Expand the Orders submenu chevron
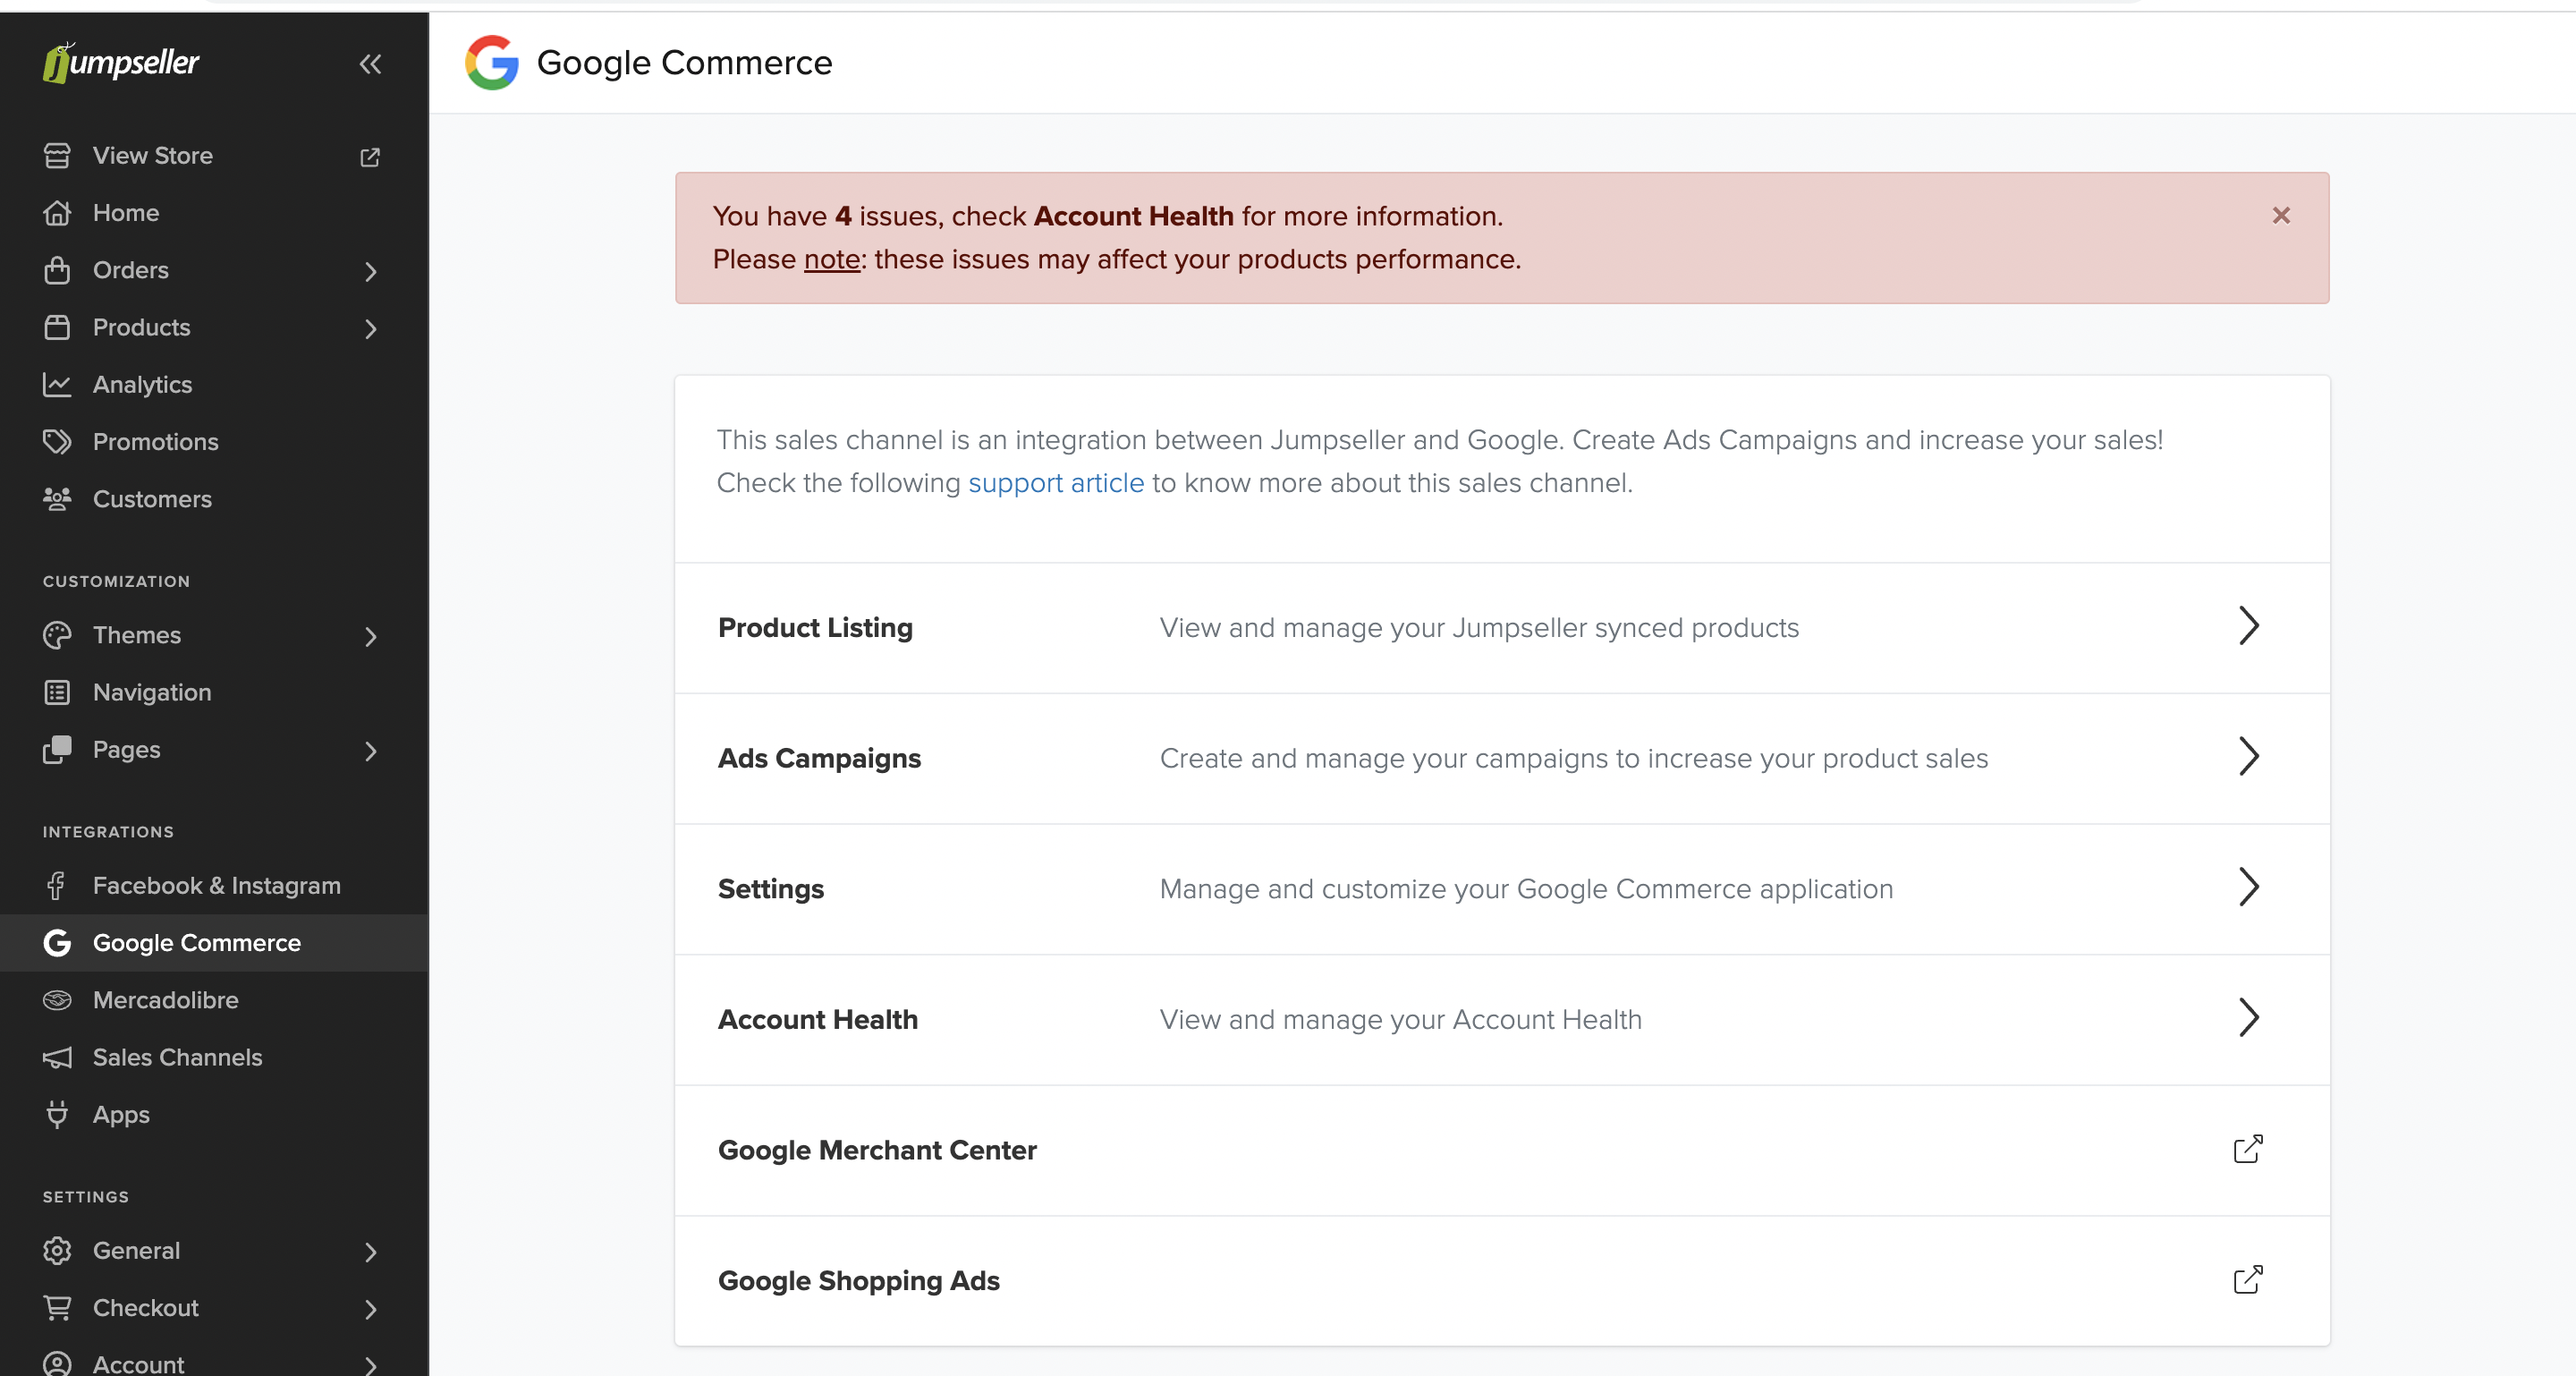 pyautogui.click(x=371, y=272)
